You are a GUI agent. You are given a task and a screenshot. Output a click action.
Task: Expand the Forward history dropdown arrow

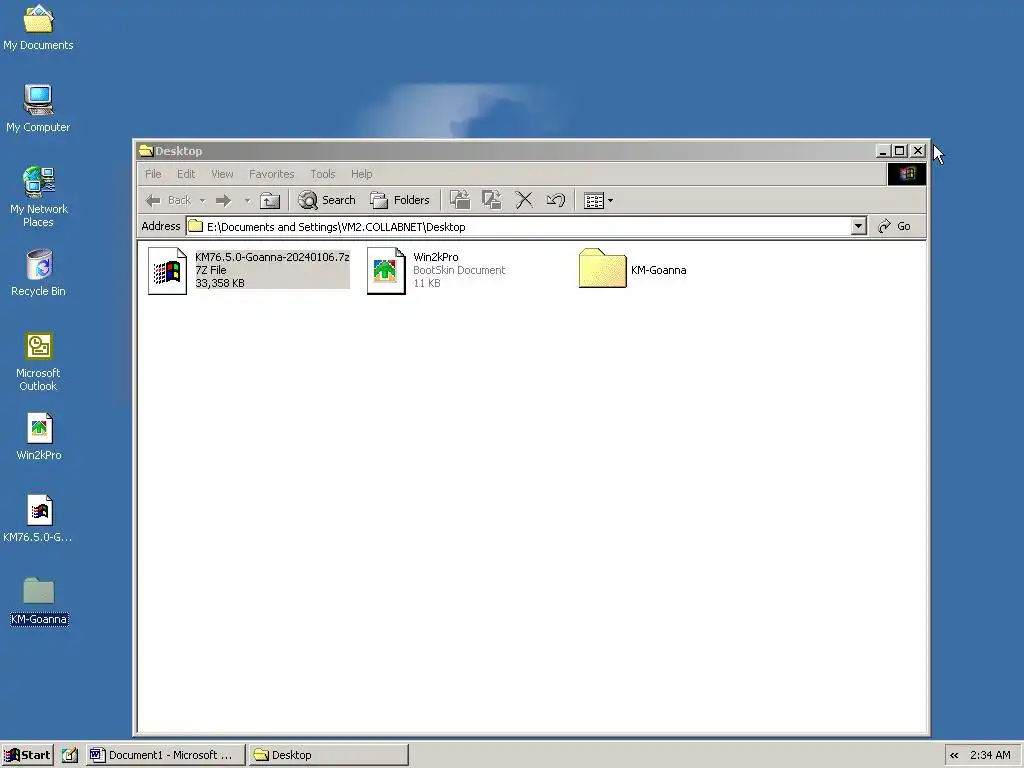(248, 200)
